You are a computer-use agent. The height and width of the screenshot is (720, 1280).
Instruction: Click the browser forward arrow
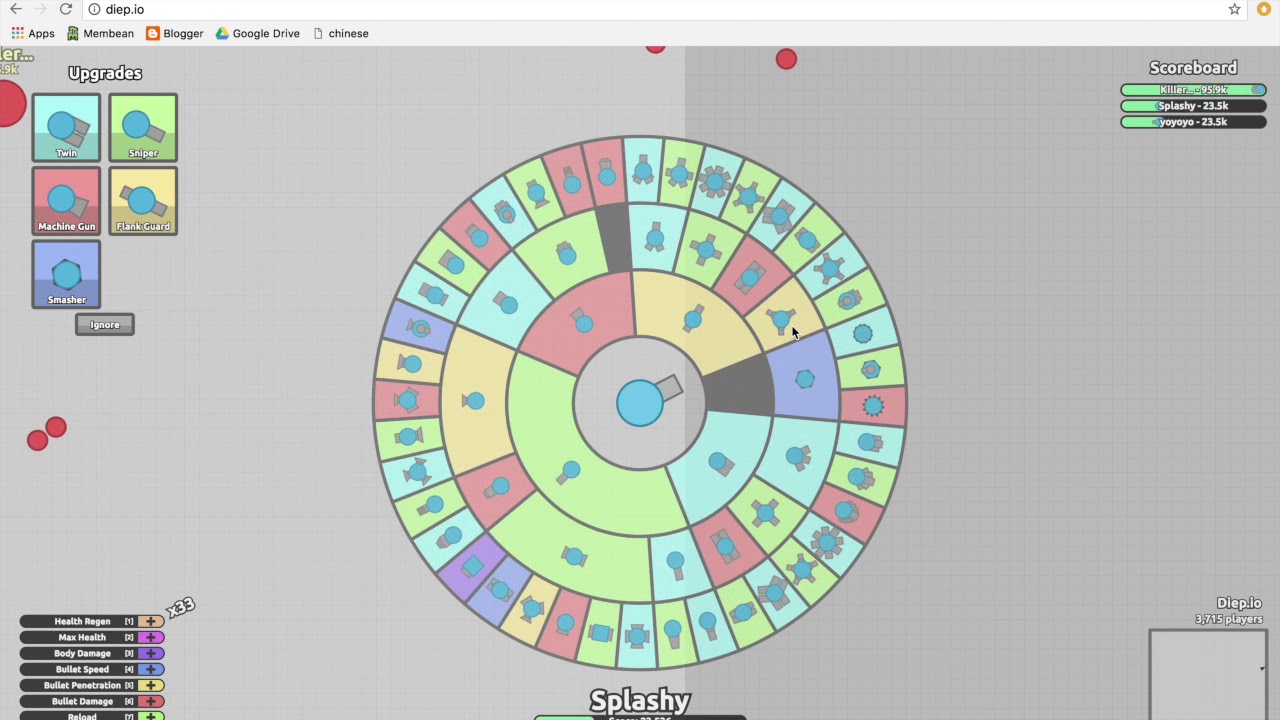pos(41,9)
